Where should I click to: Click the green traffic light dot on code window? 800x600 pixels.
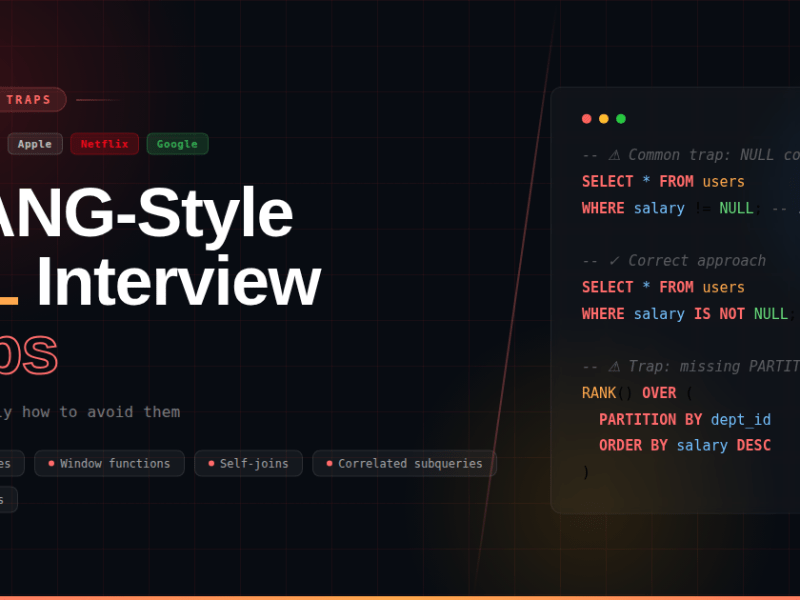[620, 118]
